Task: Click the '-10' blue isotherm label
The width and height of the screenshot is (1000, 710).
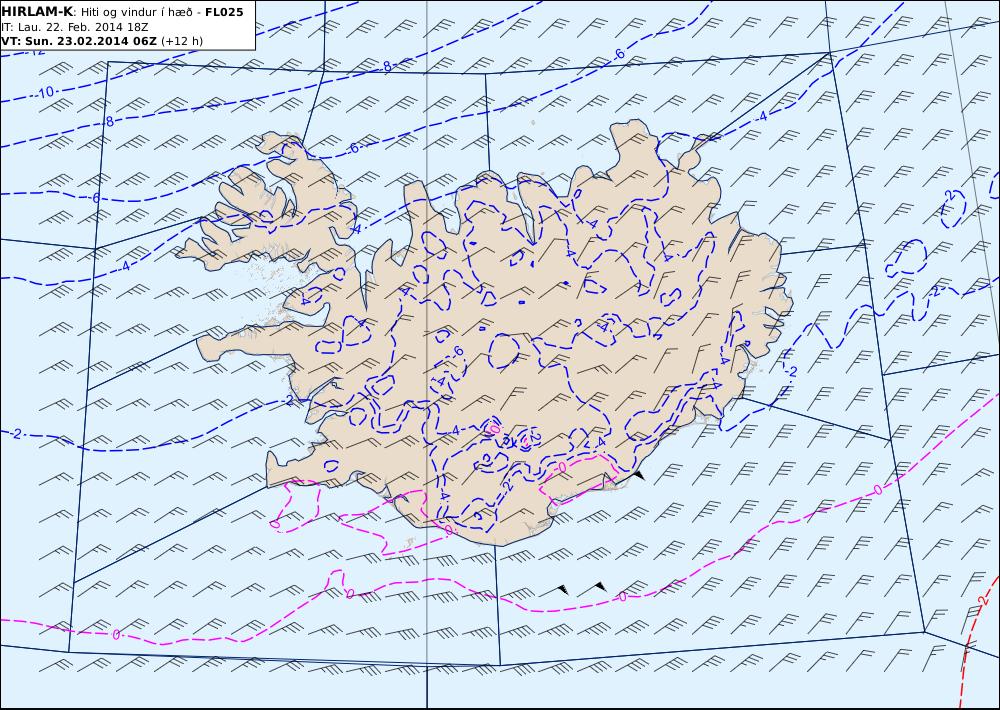Action: pyautogui.click(x=45, y=93)
